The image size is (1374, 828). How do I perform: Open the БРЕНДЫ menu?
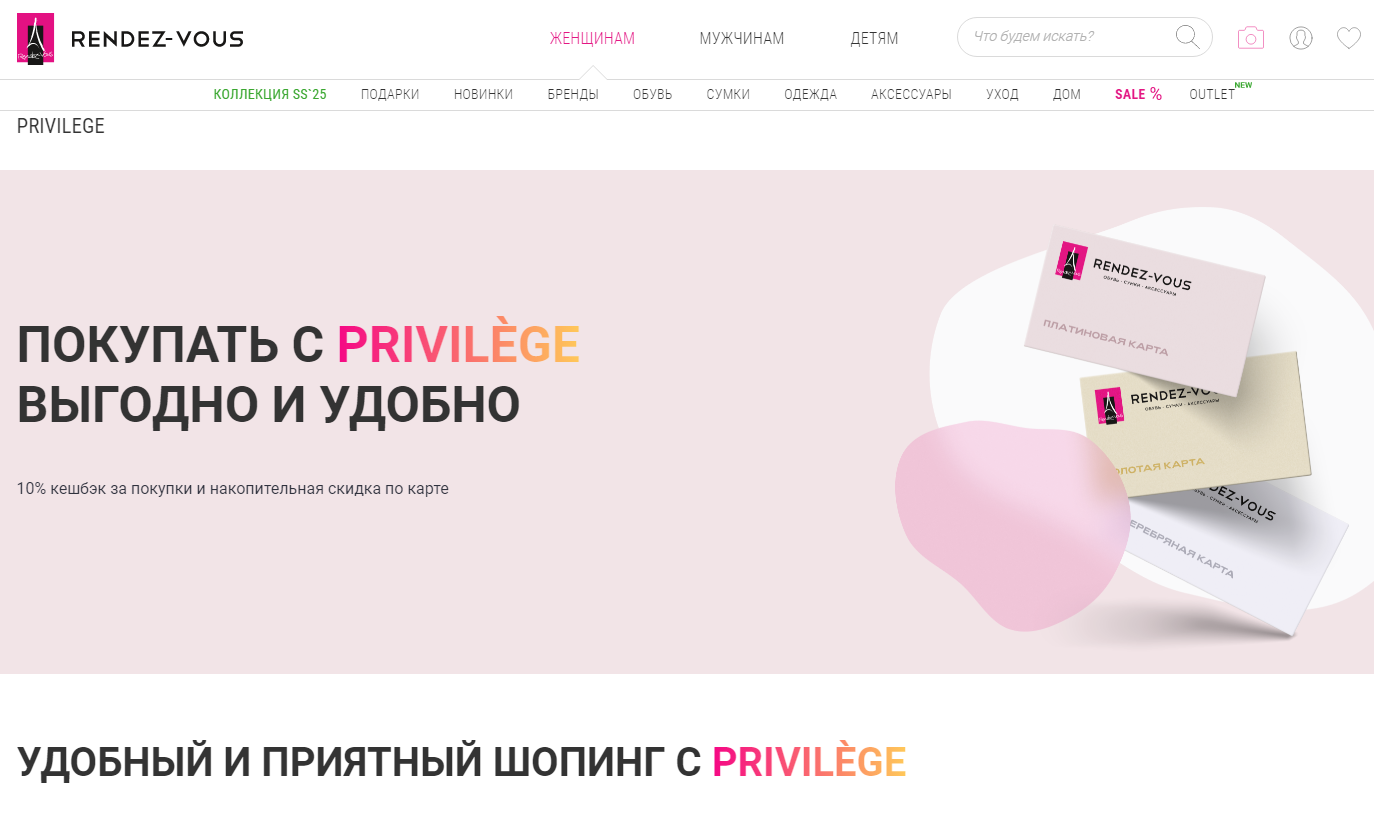pos(573,94)
